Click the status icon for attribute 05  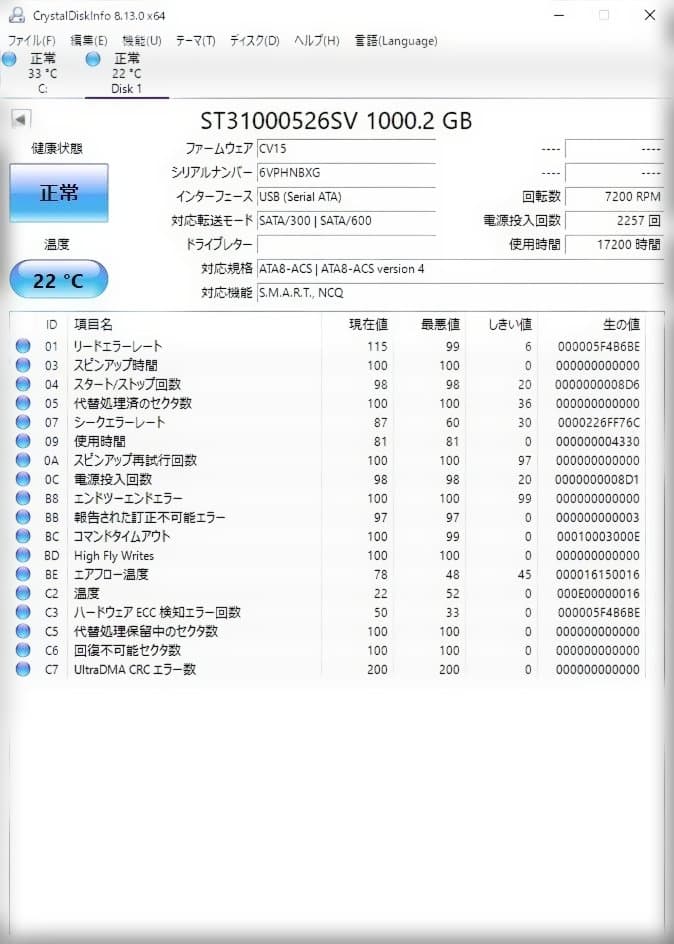tap(23, 403)
